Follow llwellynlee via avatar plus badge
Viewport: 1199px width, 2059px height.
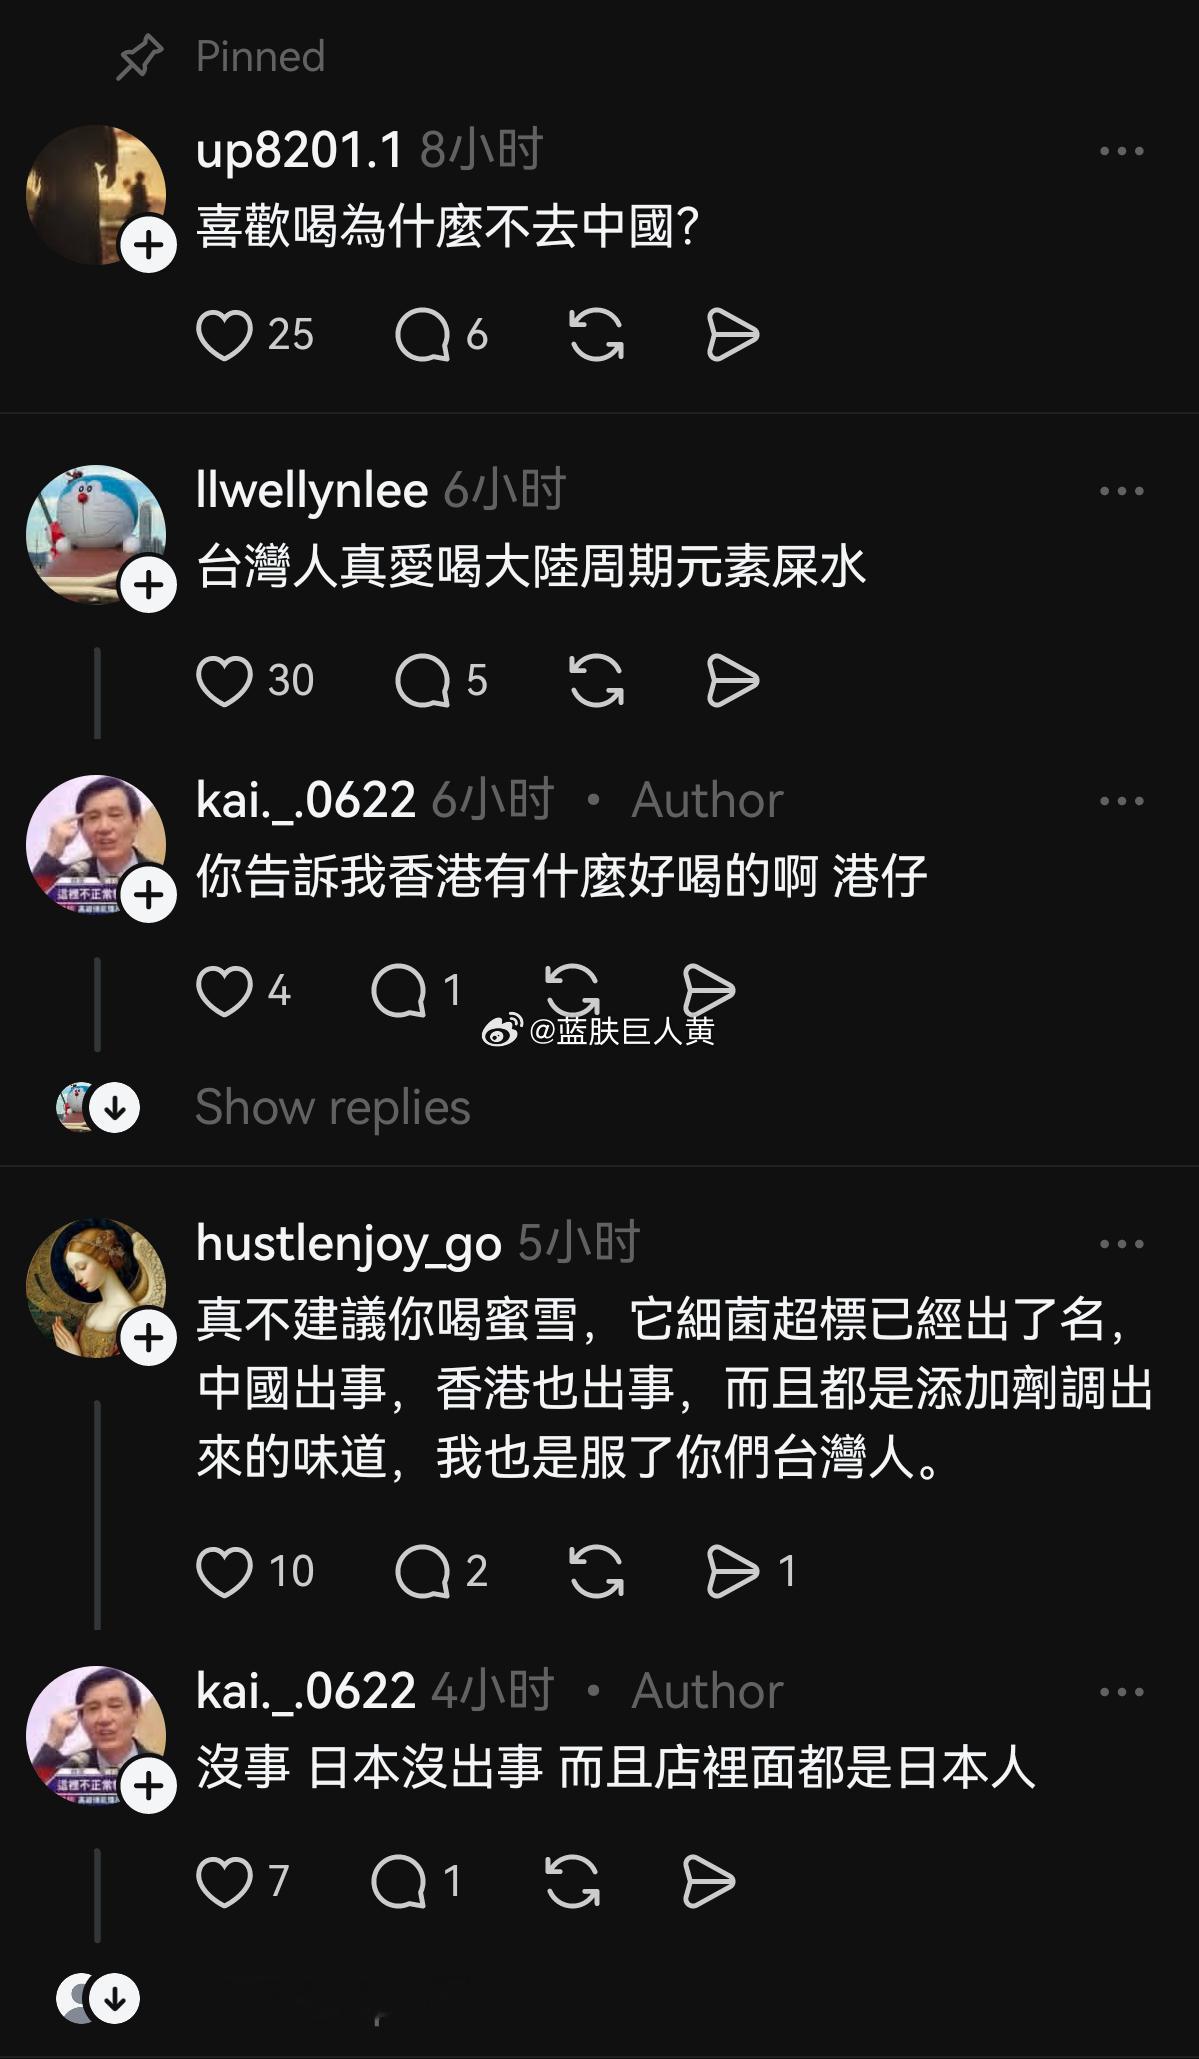(149, 585)
